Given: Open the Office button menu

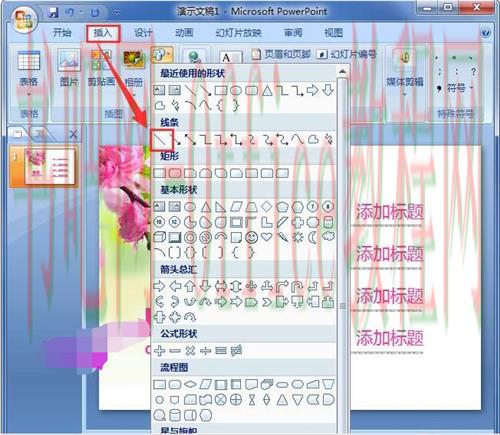Looking at the screenshot, I should click(23, 19).
